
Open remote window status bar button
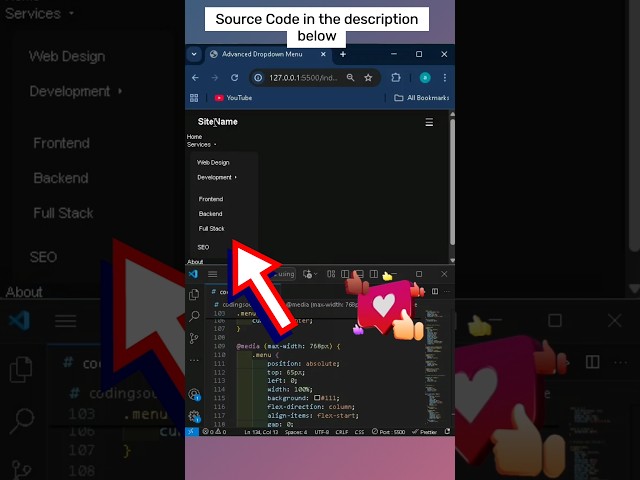[x=192, y=431]
